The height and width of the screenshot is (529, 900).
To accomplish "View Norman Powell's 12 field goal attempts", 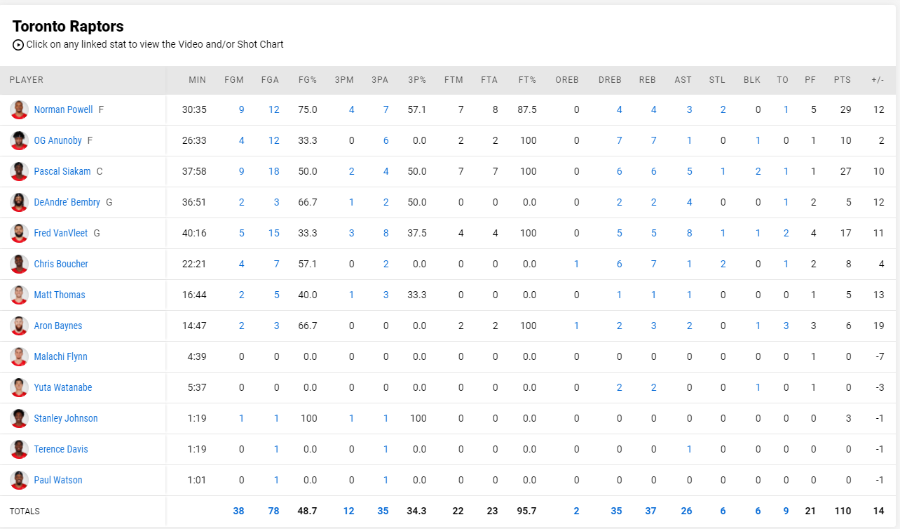I will [274, 110].
